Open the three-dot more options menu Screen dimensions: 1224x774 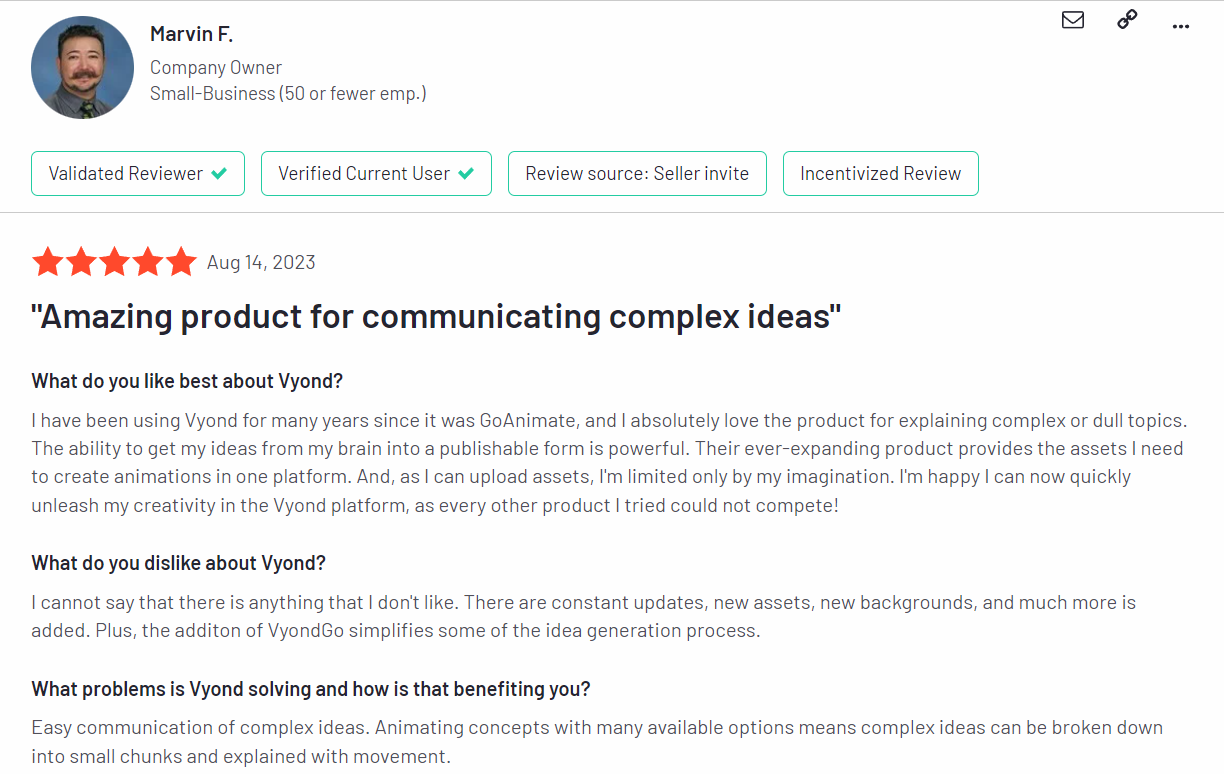pyautogui.click(x=1181, y=26)
